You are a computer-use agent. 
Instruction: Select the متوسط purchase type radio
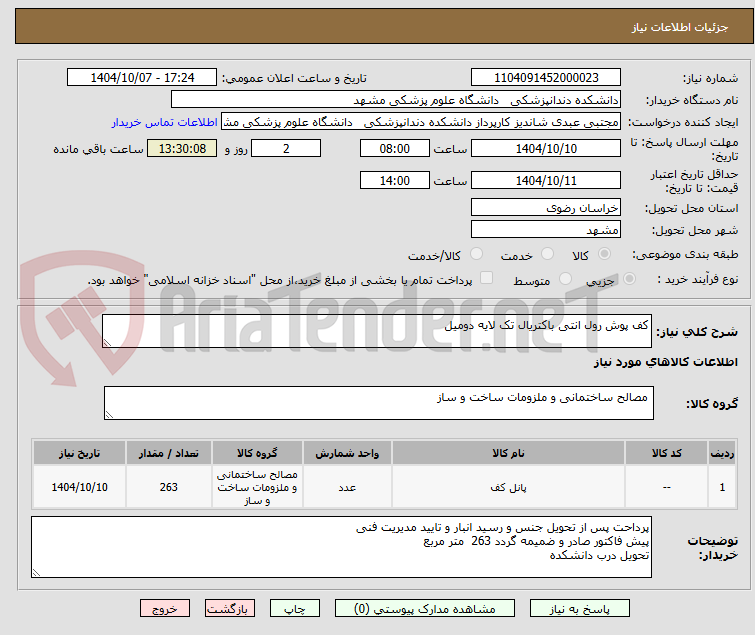tap(565, 279)
